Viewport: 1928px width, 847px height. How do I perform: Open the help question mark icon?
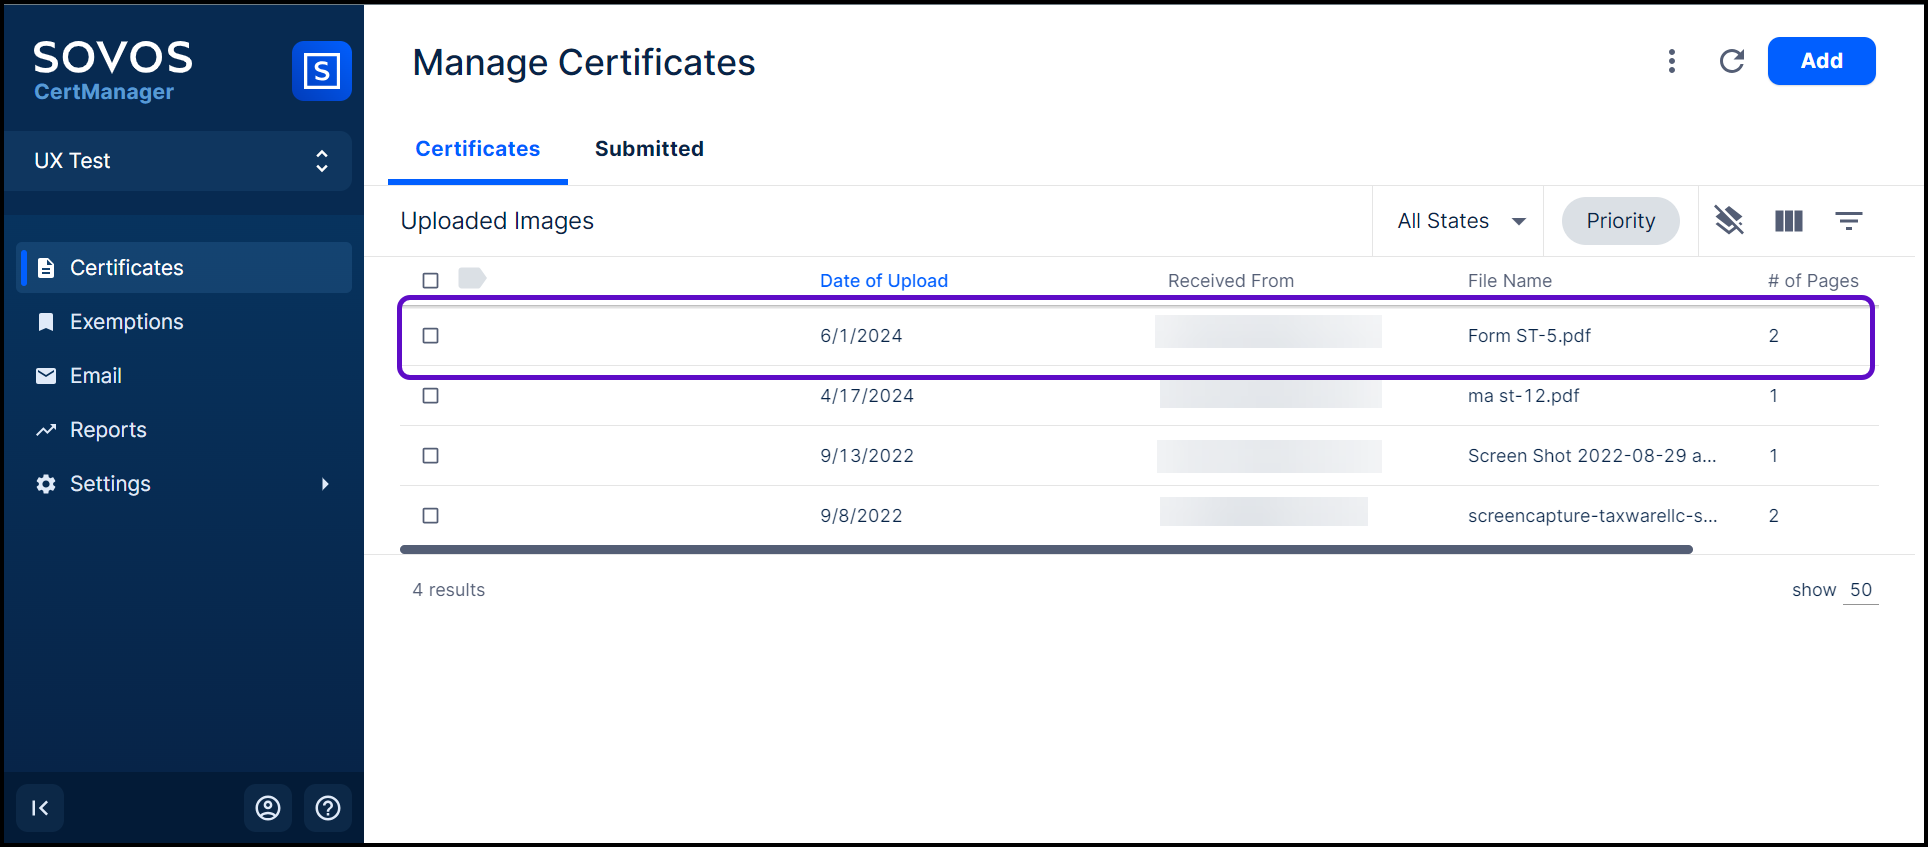(328, 808)
